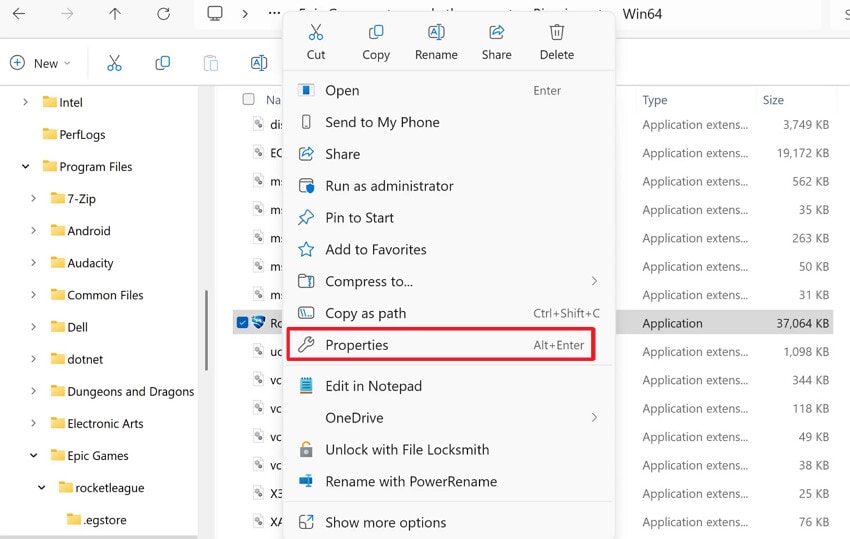The image size is (850, 539).
Task: Click the This PC monitor icon in address bar
Action: (215, 14)
